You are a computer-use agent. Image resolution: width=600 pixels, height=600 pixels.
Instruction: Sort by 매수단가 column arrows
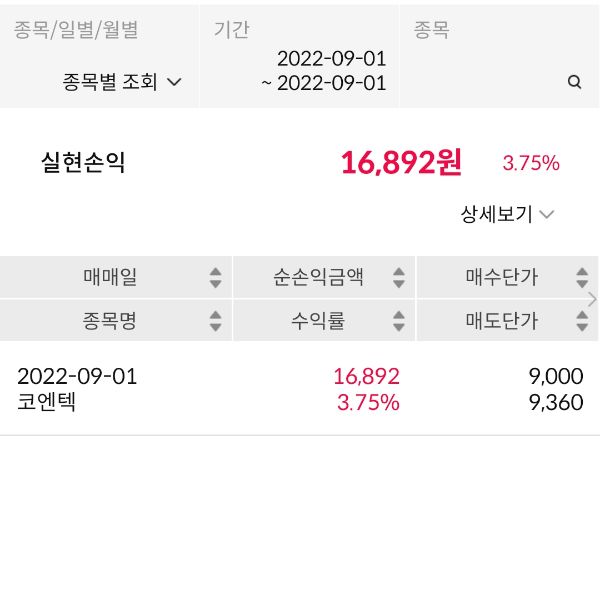[582, 278]
